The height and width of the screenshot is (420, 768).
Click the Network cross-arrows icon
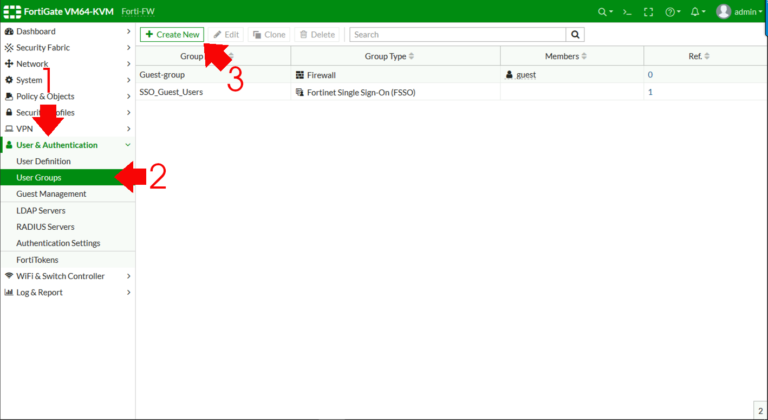[x=9, y=64]
